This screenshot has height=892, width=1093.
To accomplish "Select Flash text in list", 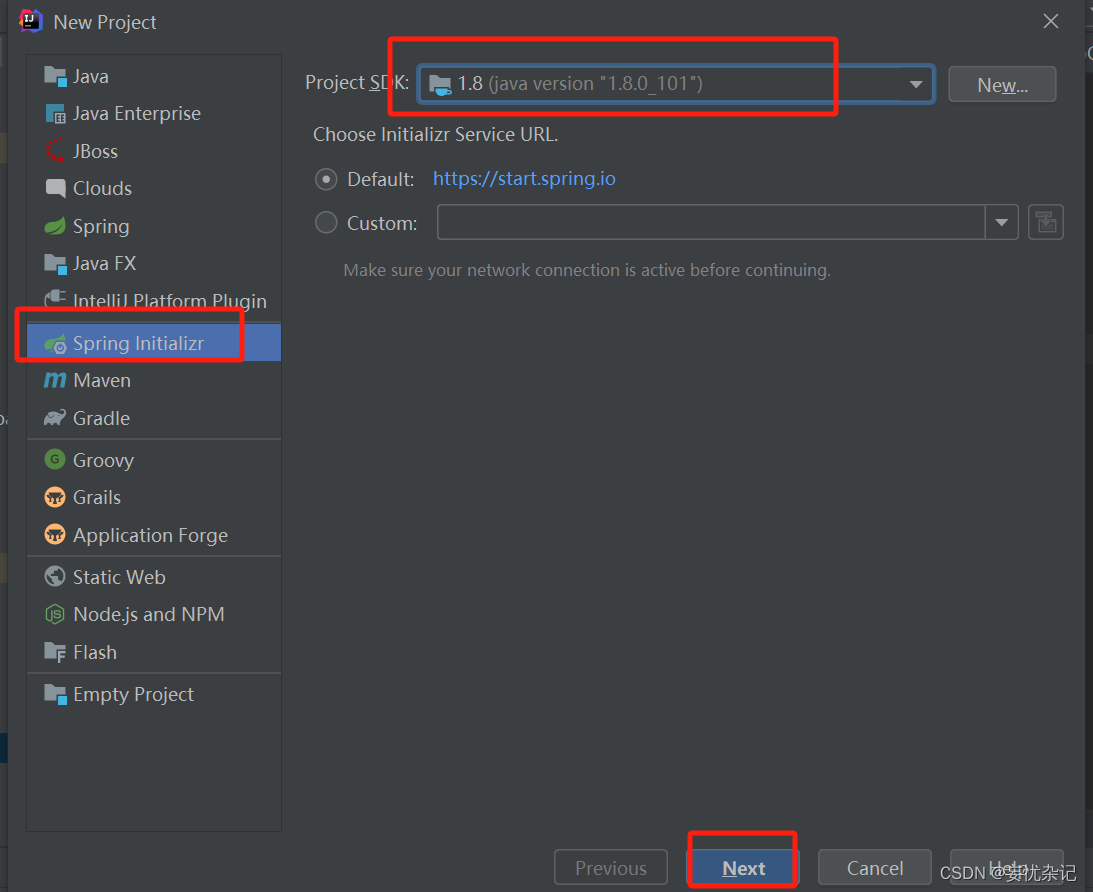I will click(95, 652).
